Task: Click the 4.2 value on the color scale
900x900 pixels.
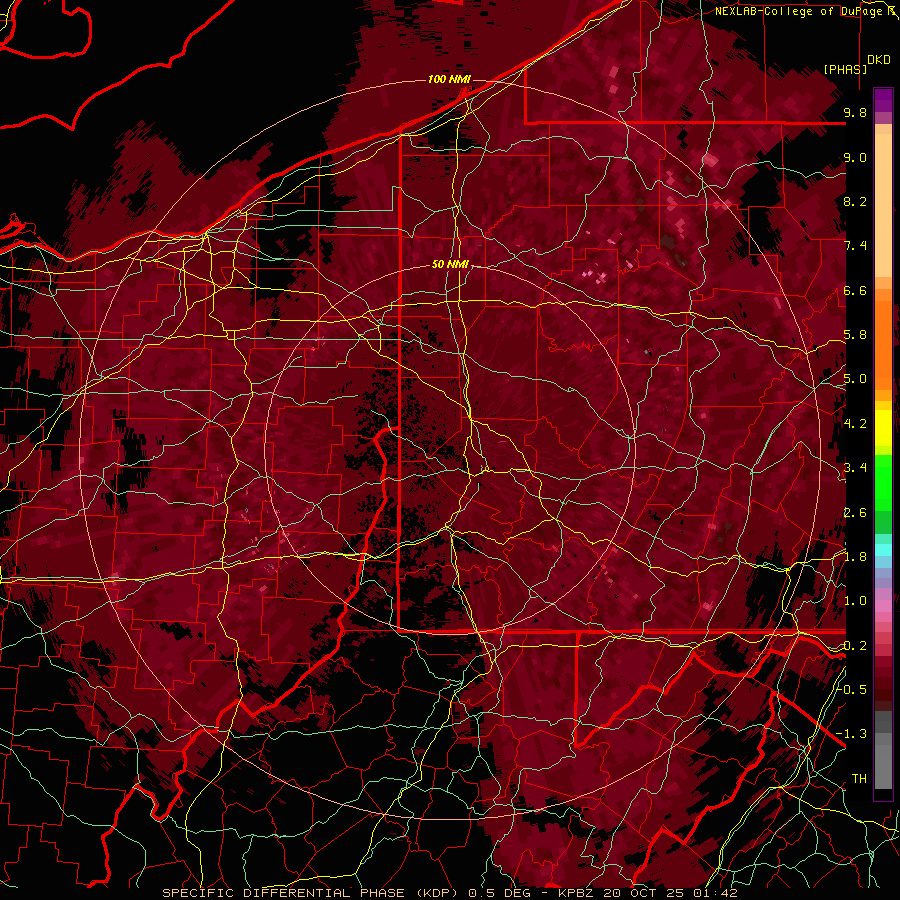Action: (855, 424)
